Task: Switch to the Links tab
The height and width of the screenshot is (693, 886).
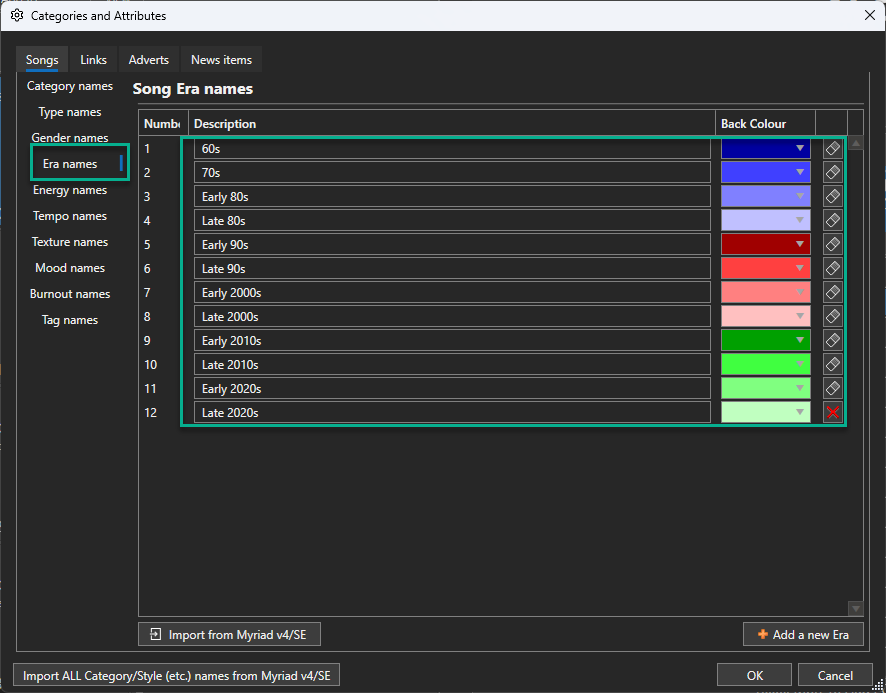Action: (x=93, y=59)
